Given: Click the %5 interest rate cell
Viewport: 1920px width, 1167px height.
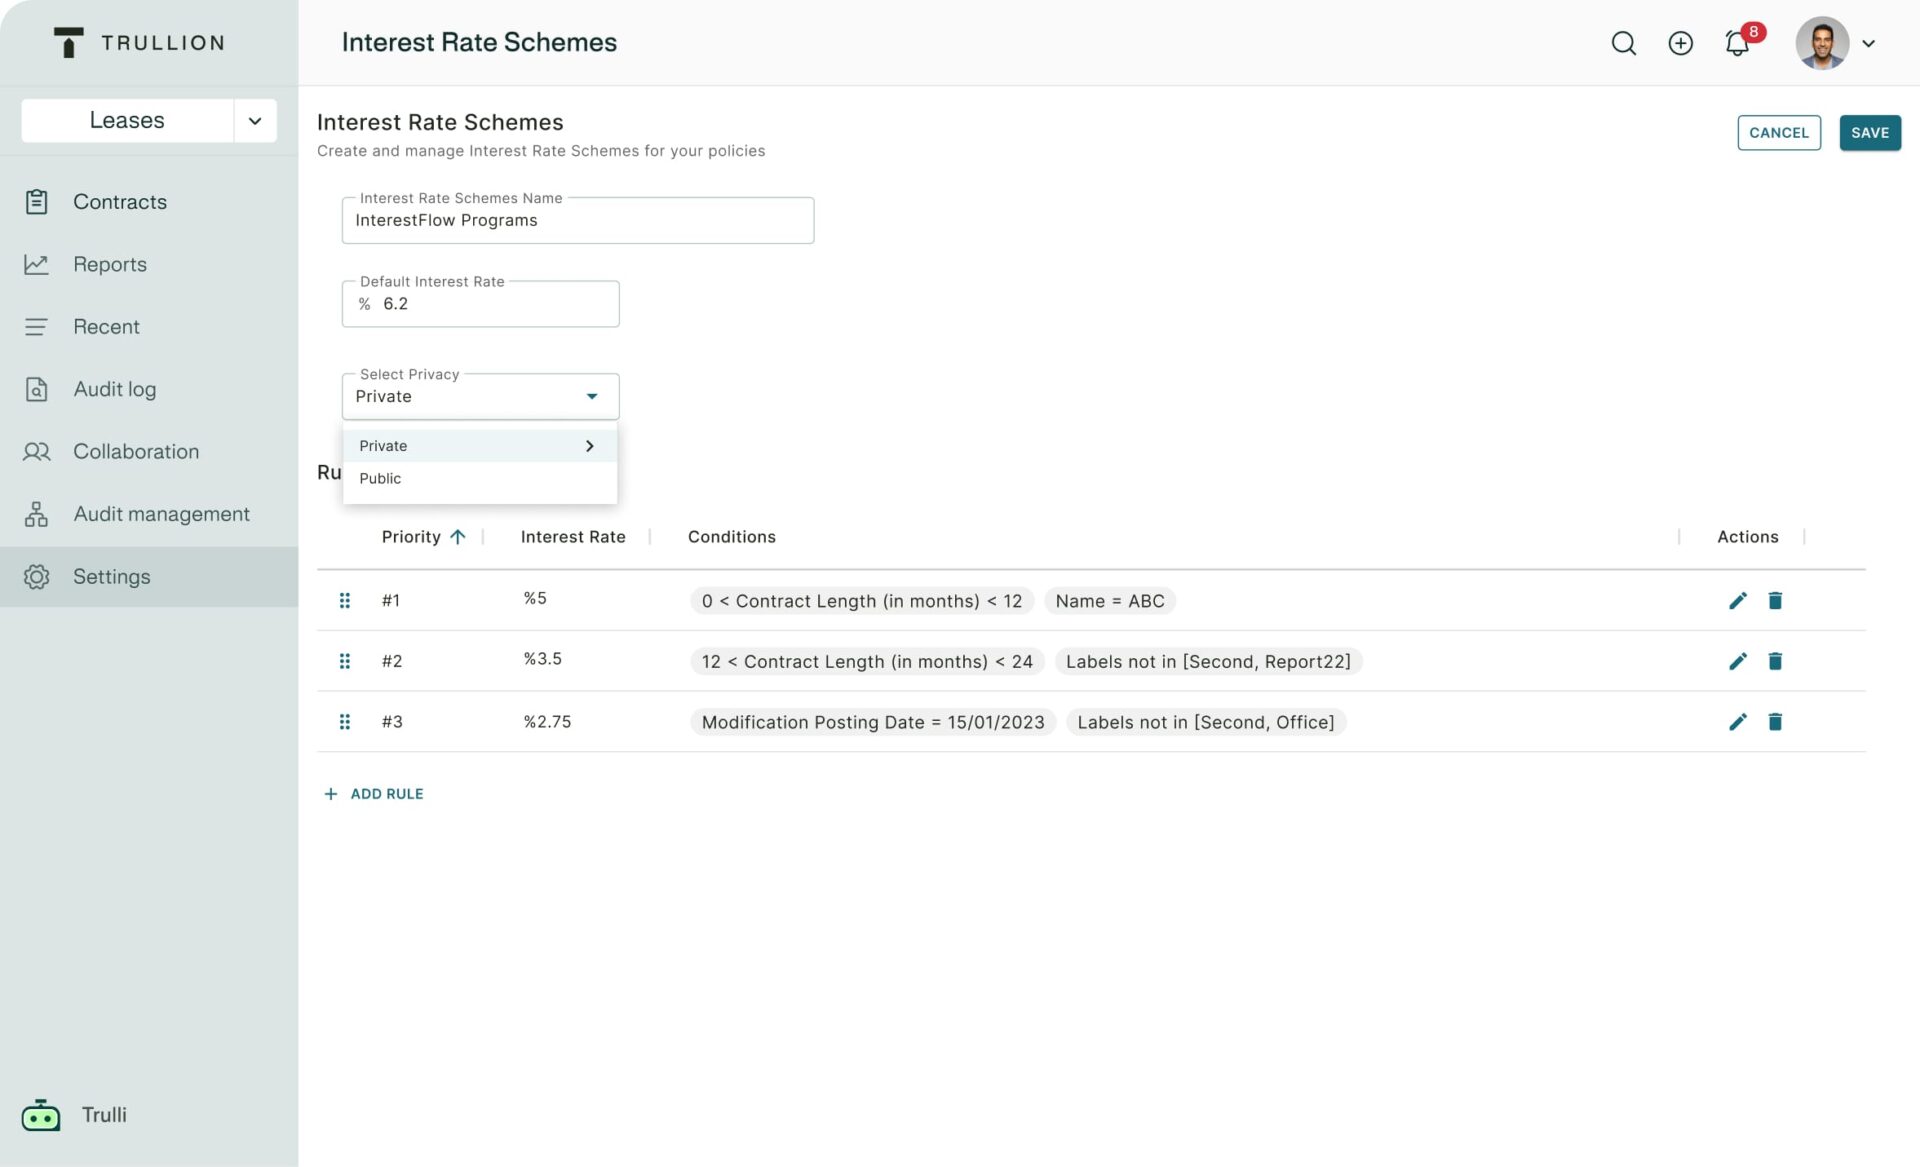Looking at the screenshot, I should pos(535,599).
